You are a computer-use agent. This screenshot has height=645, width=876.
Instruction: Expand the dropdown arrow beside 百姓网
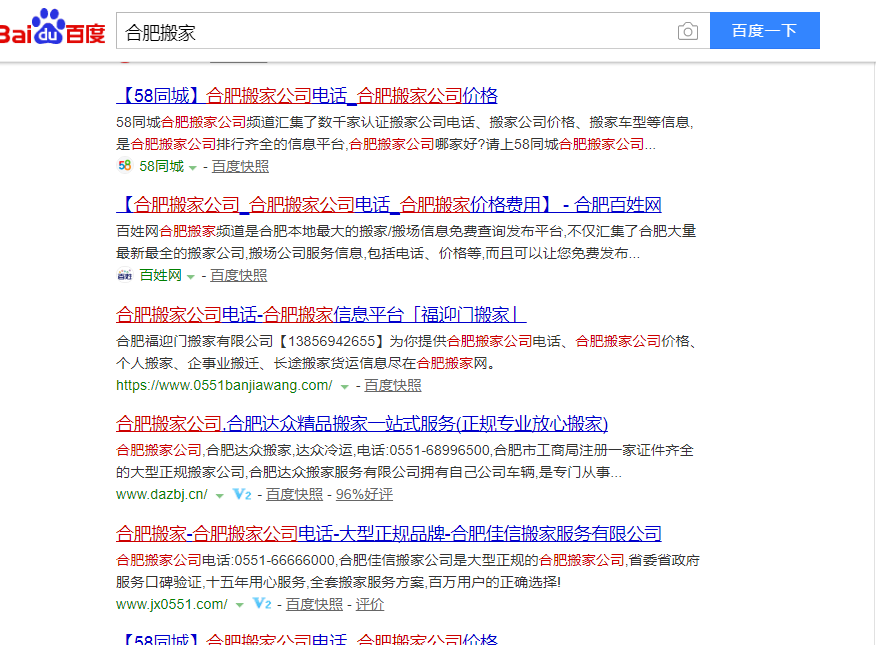191,277
